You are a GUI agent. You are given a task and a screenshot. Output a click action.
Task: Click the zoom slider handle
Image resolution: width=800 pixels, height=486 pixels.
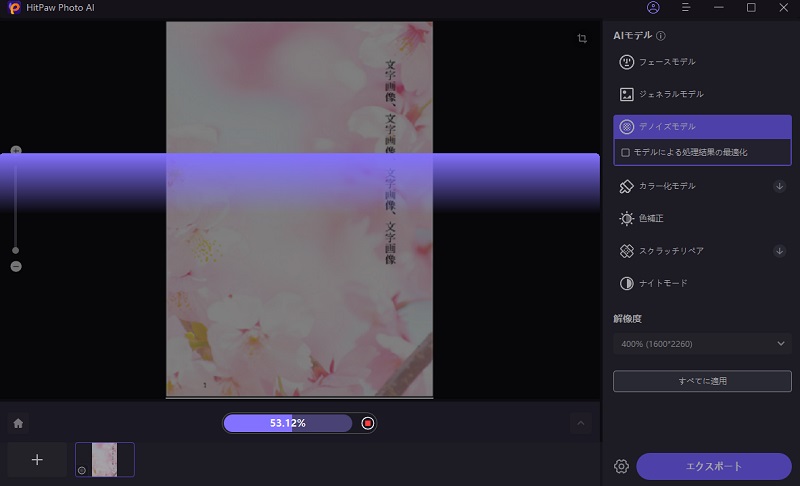pyautogui.click(x=16, y=250)
